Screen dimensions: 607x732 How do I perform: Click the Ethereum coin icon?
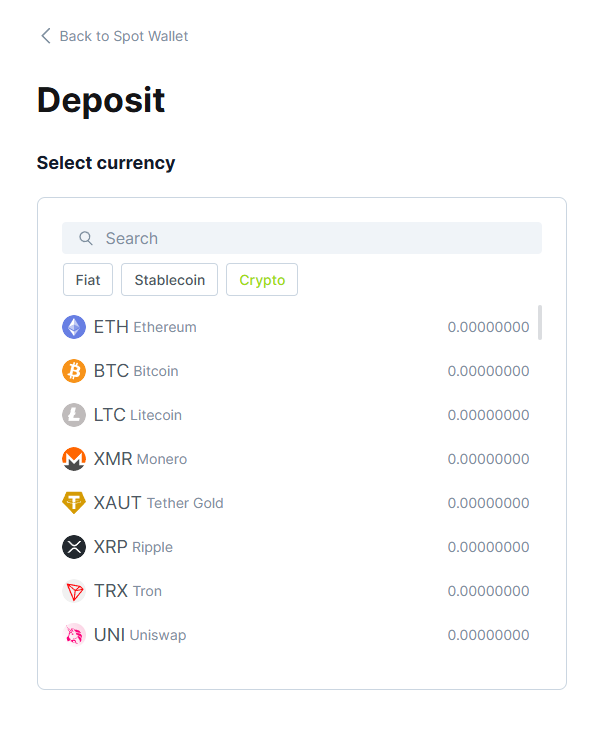[x=74, y=327]
